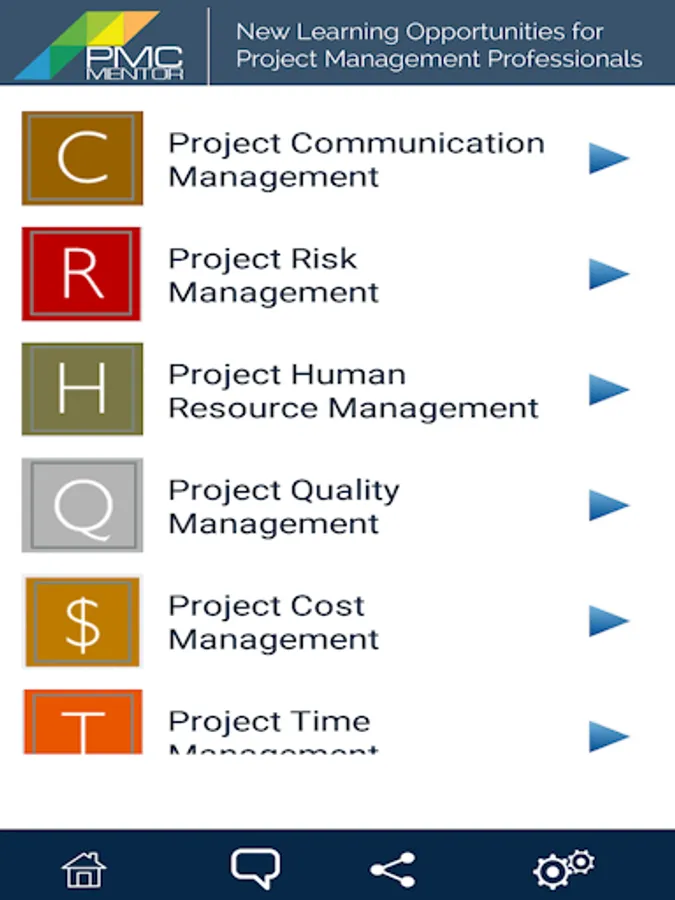Expand the Project Time Management arrow
675x900 pixels.
click(609, 736)
